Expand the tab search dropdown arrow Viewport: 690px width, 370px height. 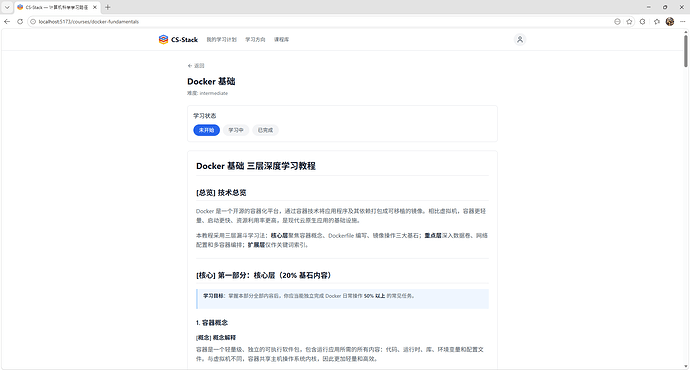(7, 7)
